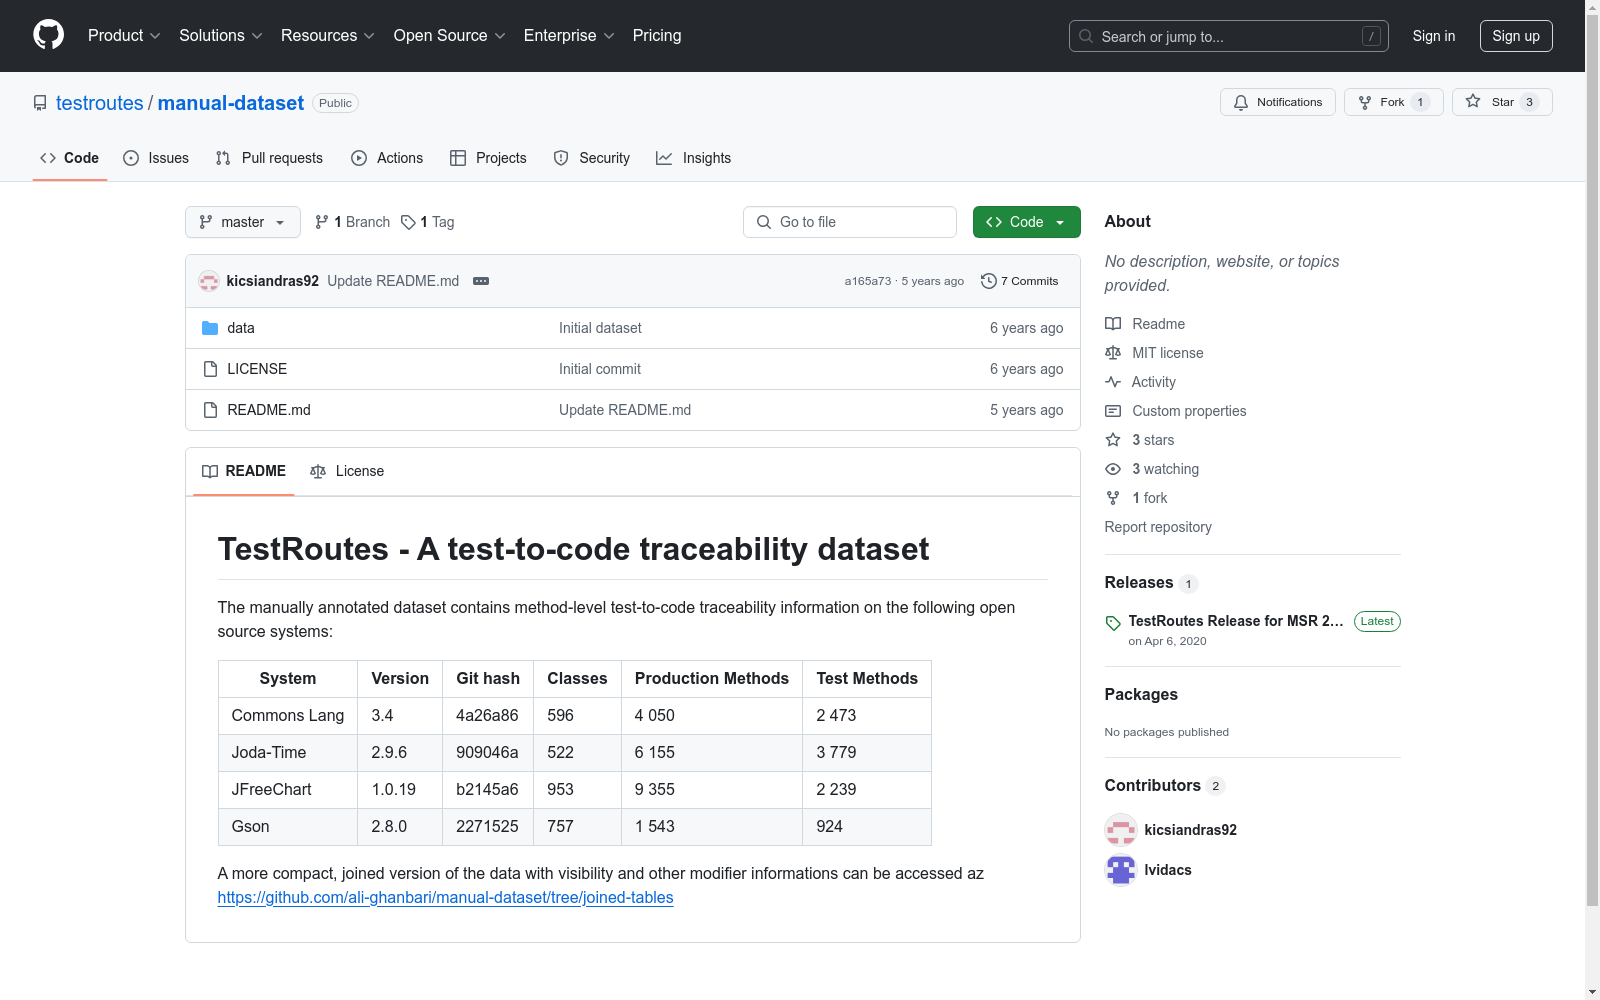Viewport: 1600px width, 1000px height.
Task: Click the branch icon next to 1 Branch
Action: coord(322,222)
